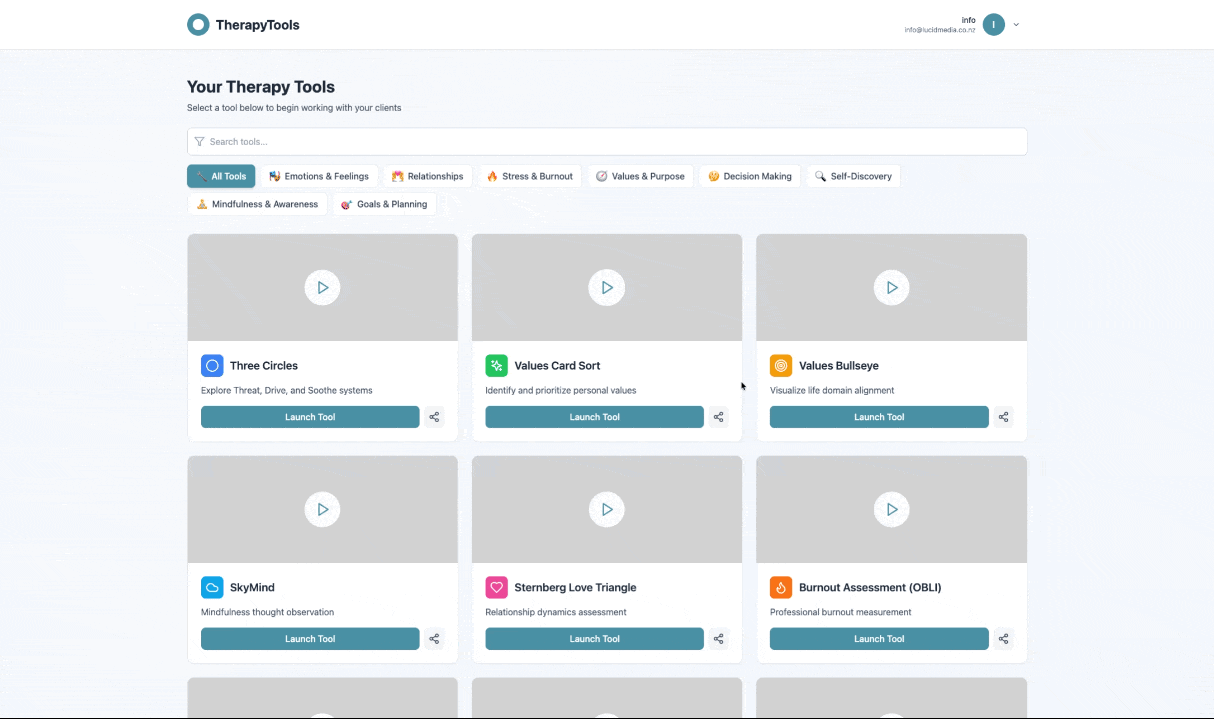Share the Three Circles tool
The image size is (1214, 719).
(434, 417)
